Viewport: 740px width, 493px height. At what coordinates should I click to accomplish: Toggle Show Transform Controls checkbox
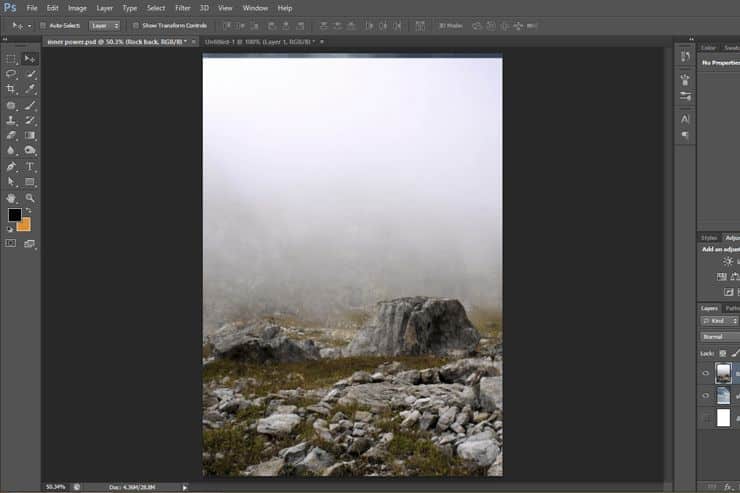coord(136,25)
